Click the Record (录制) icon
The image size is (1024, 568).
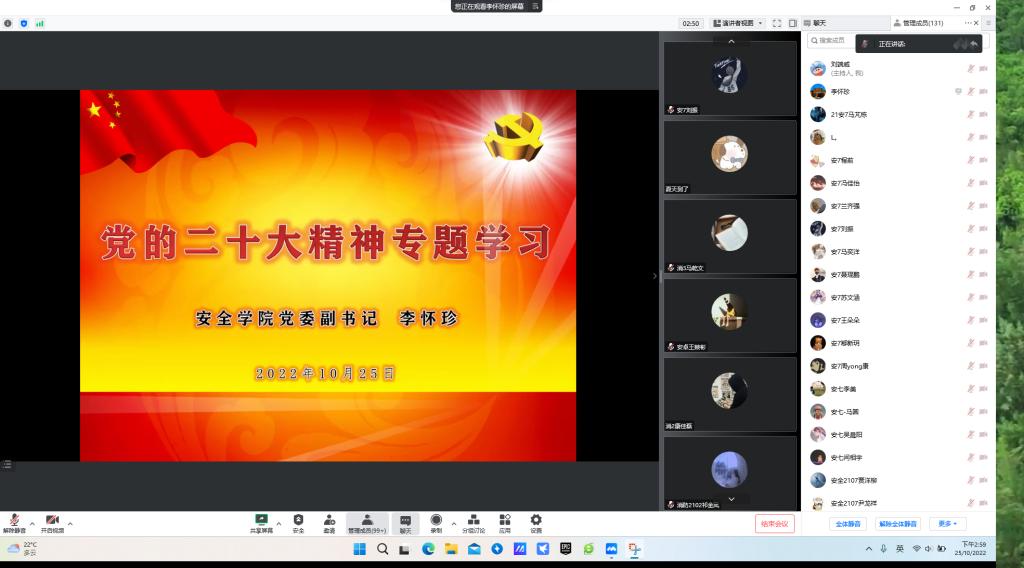(x=436, y=522)
